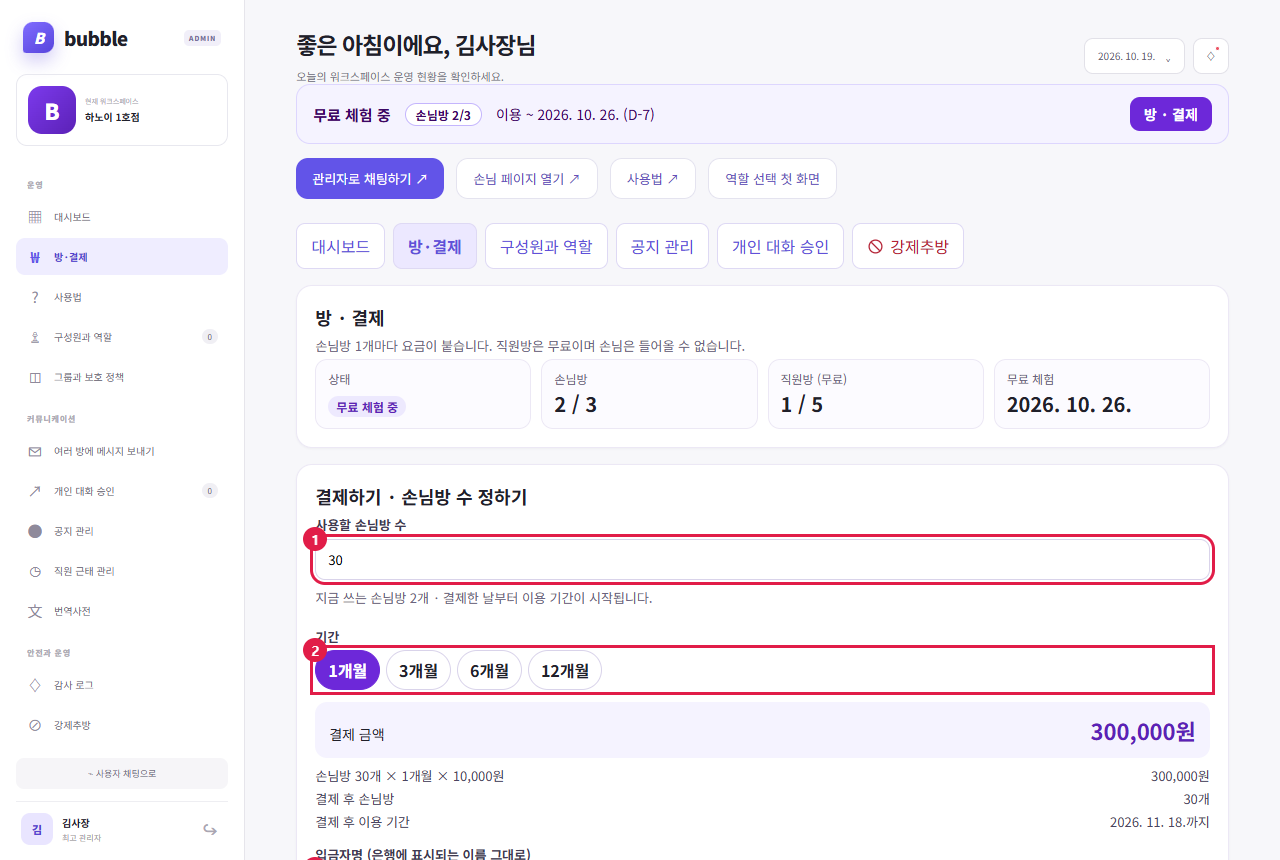1280x860 pixels.
Task: Open the 공지 관리 tab
Action: pos(662,246)
